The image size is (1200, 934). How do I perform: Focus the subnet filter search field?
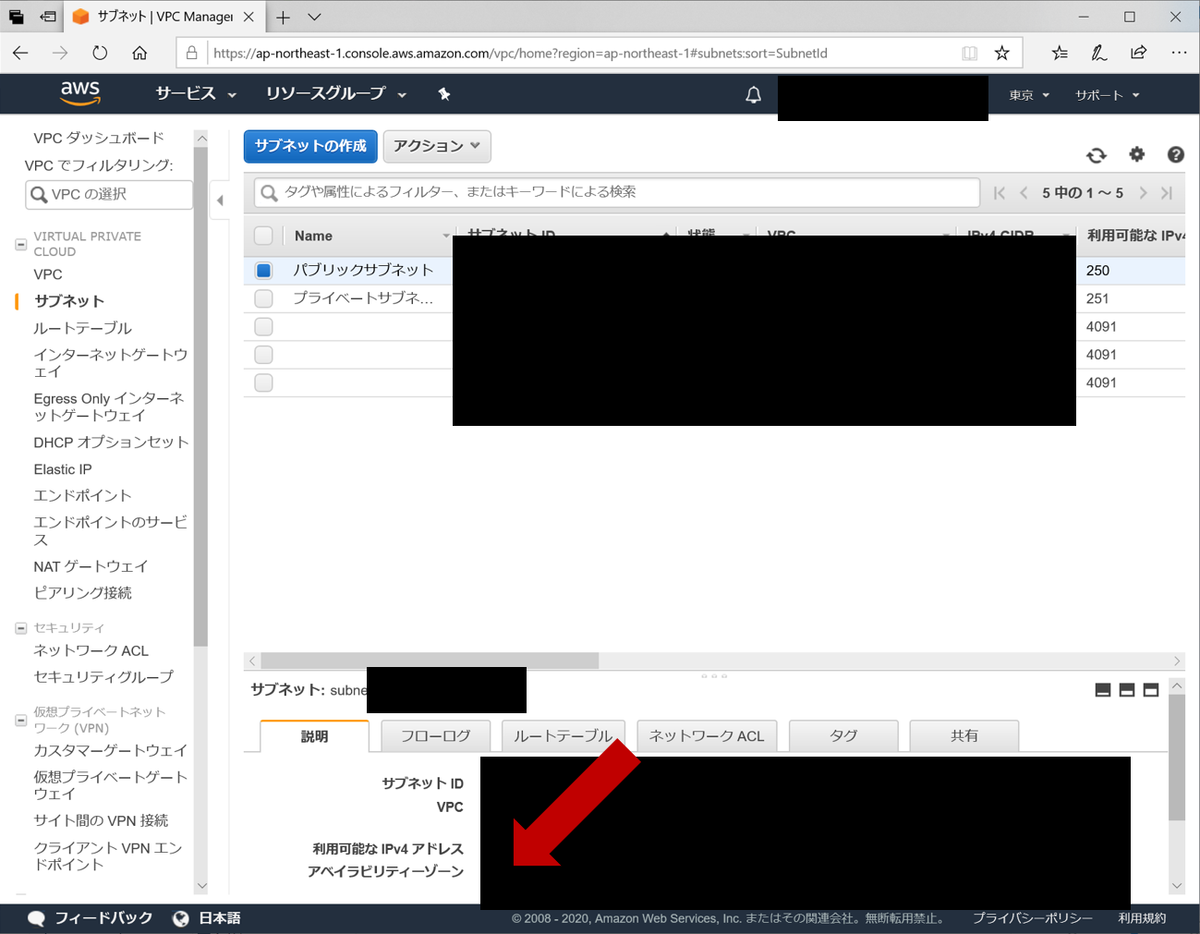coord(617,192)
